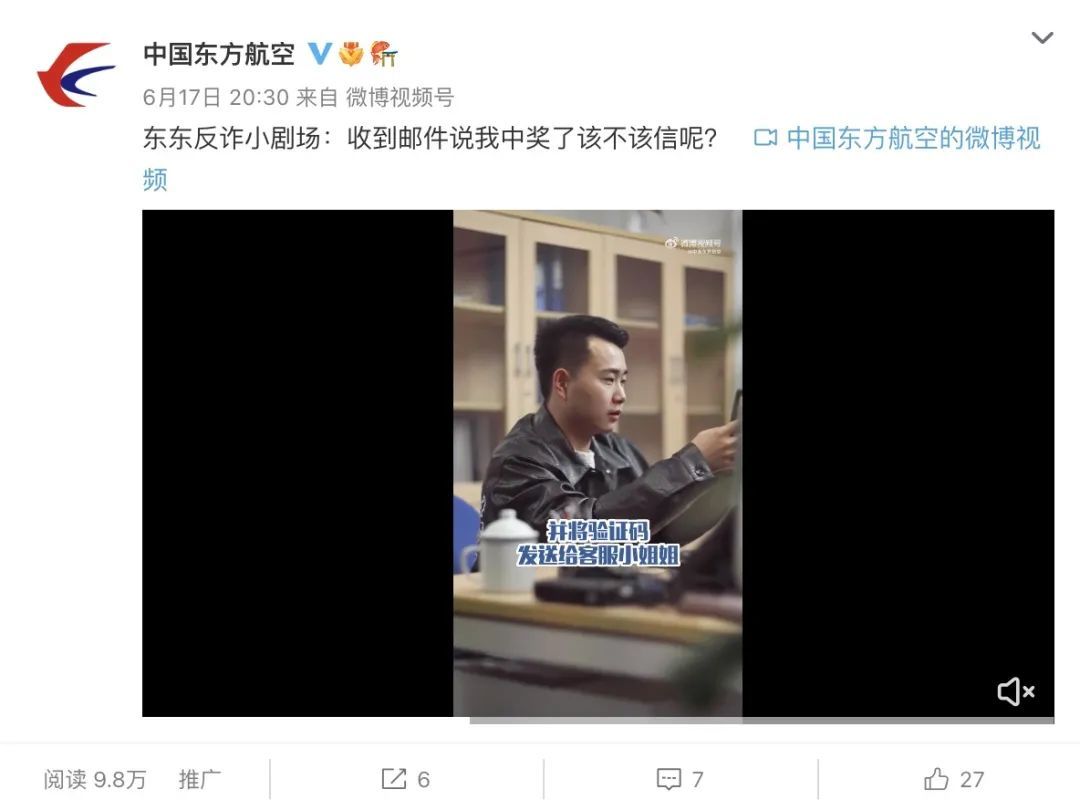
Task: Open China Eastern Airlines avatar logo
Action: 76,74
